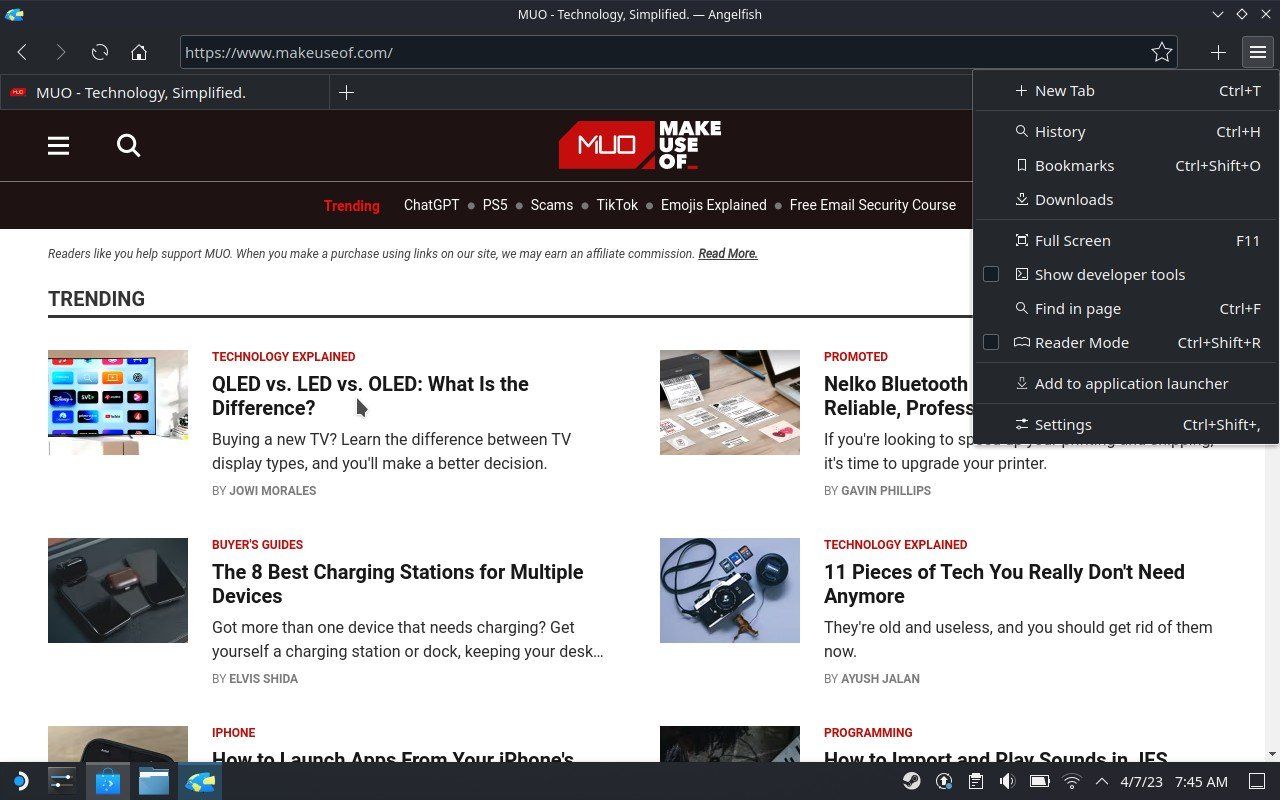Enable the Reader Mode checkbox
The height and width of the screenshot is (800, 1280).
click(991, 342)
